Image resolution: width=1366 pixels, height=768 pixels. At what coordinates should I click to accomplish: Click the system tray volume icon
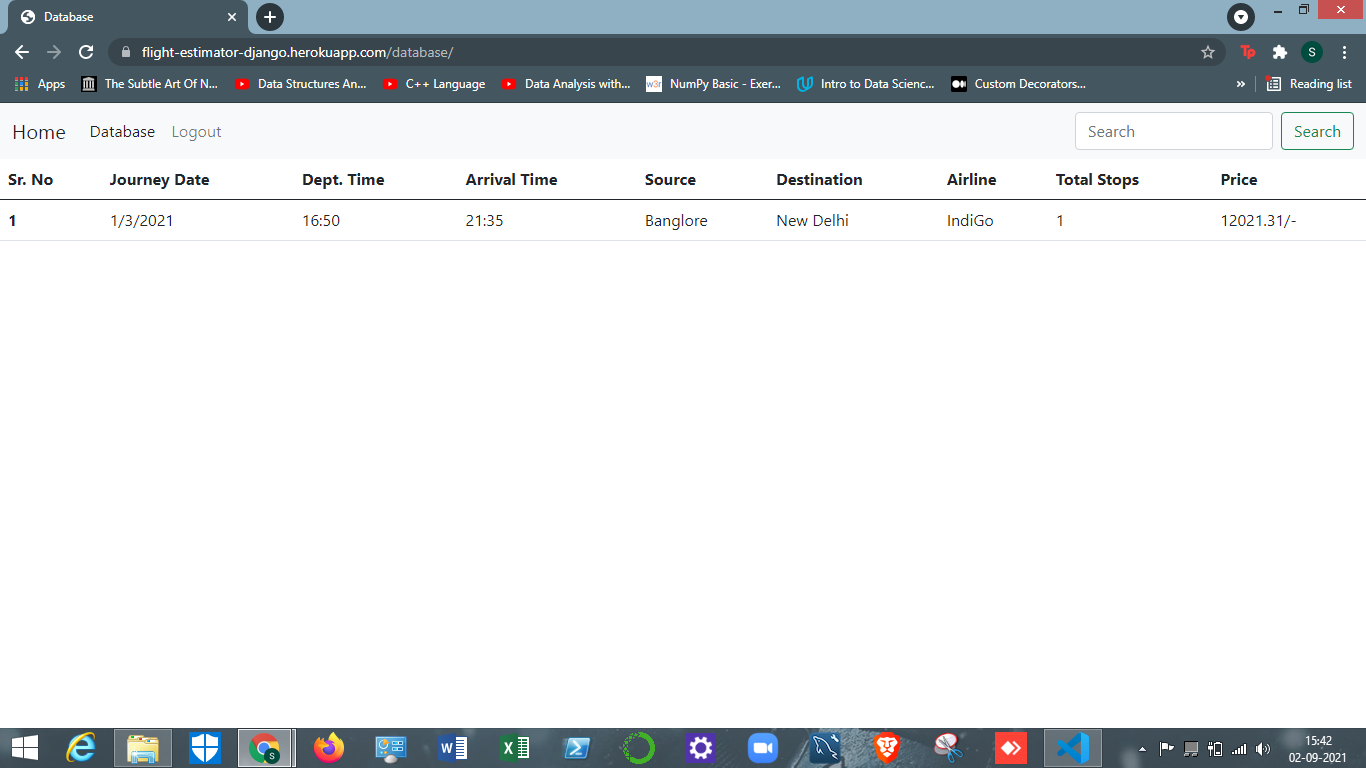coord(1263,749)
